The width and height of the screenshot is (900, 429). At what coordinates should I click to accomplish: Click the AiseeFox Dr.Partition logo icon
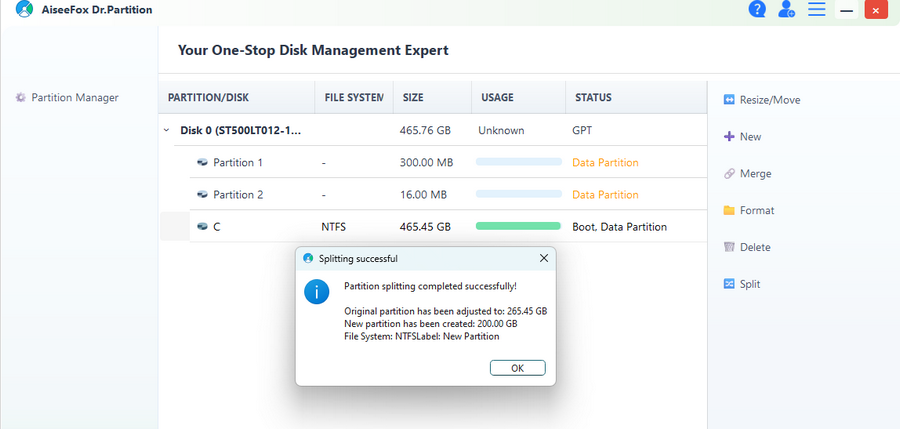(x=24, y=9)
